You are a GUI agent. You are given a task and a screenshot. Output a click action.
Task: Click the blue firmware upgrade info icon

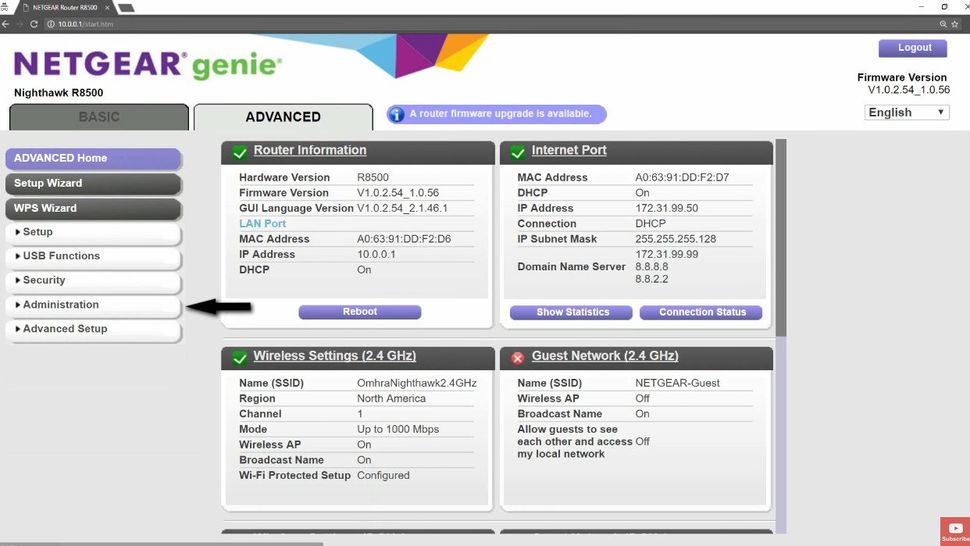(x=396, y=114)
